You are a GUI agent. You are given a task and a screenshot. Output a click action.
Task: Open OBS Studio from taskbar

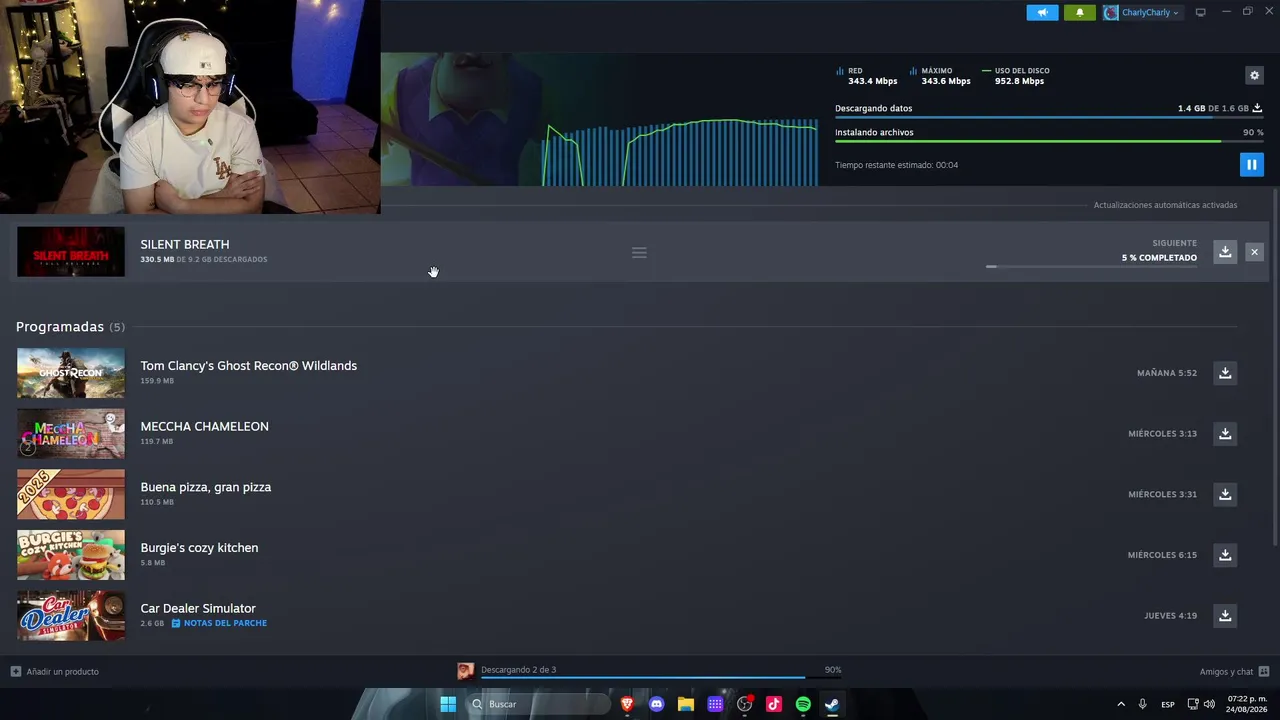tap(744, 704)
